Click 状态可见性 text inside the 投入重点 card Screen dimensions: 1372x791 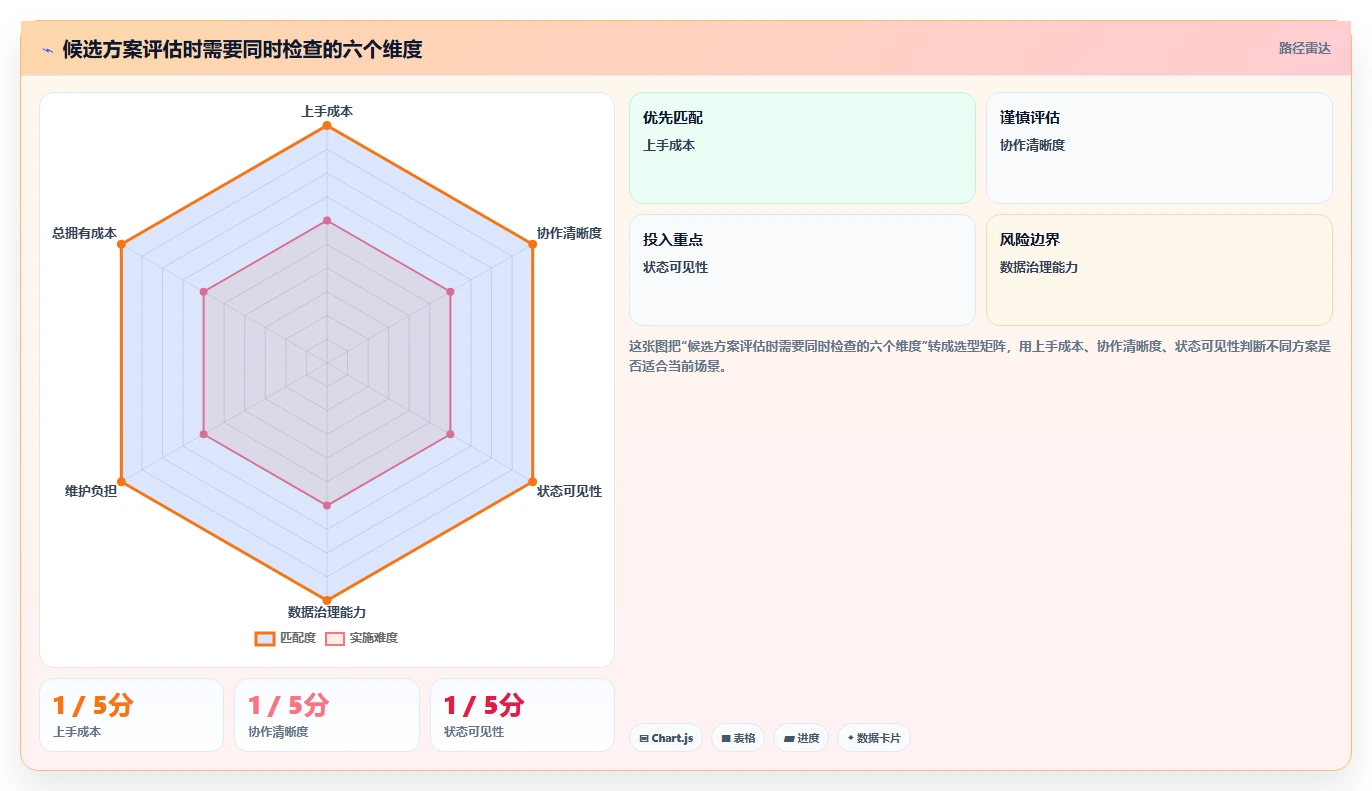(675, 267)
